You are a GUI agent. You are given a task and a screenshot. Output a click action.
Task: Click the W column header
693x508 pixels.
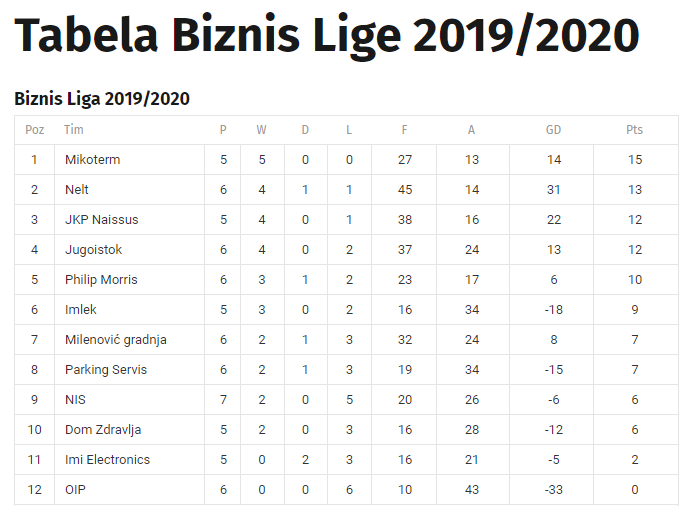coord(261,130)
